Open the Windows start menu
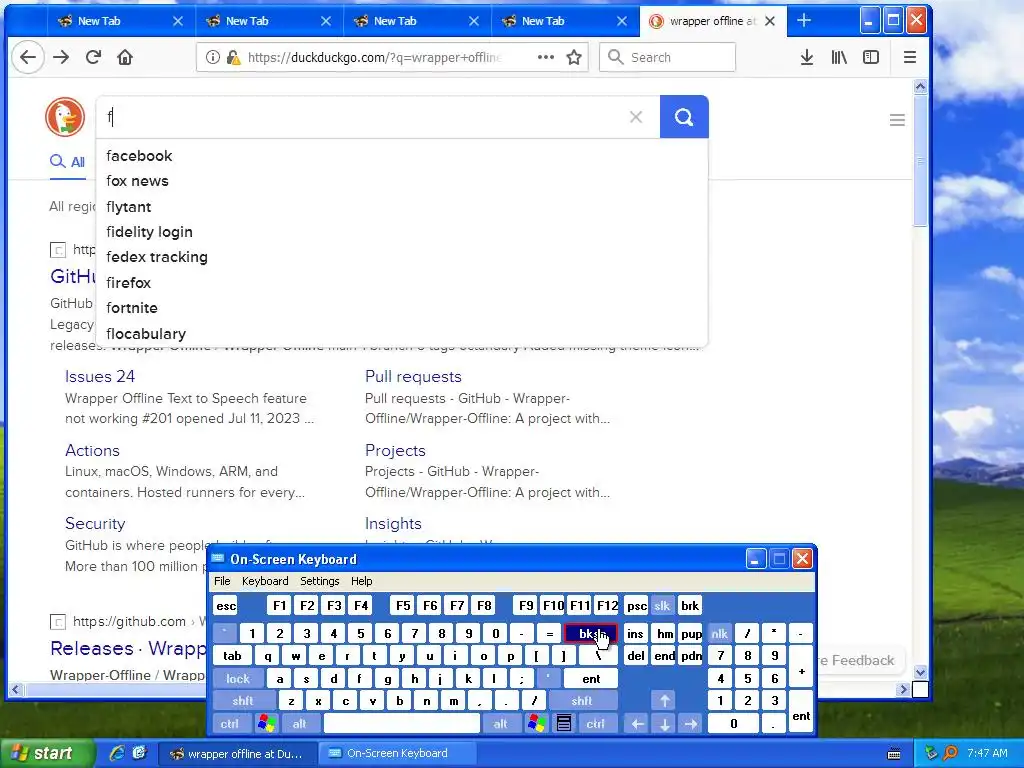 pos(46,753)
